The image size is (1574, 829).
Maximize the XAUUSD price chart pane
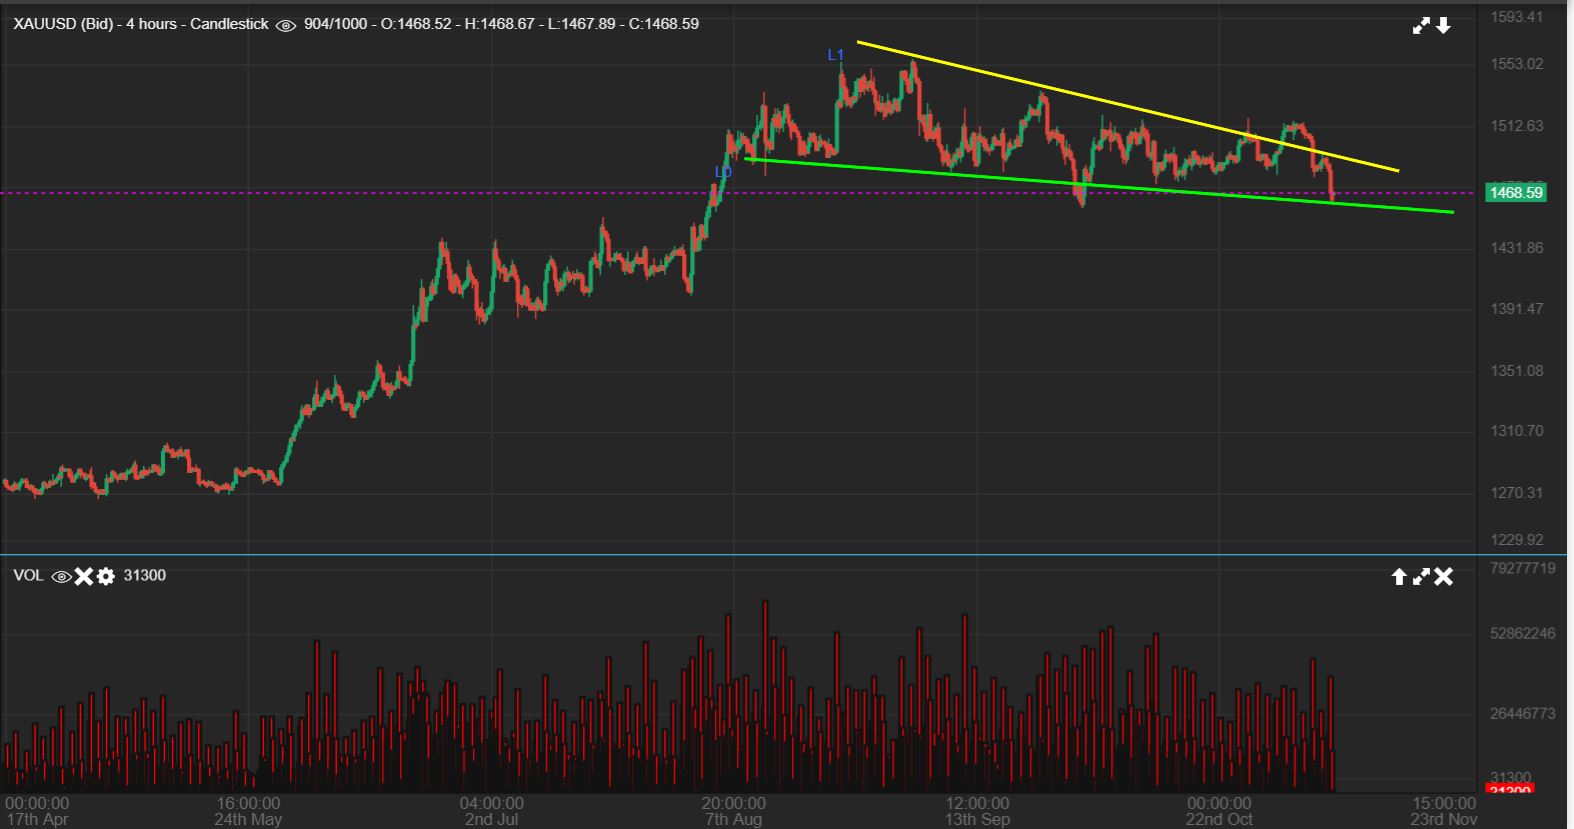1421,26
